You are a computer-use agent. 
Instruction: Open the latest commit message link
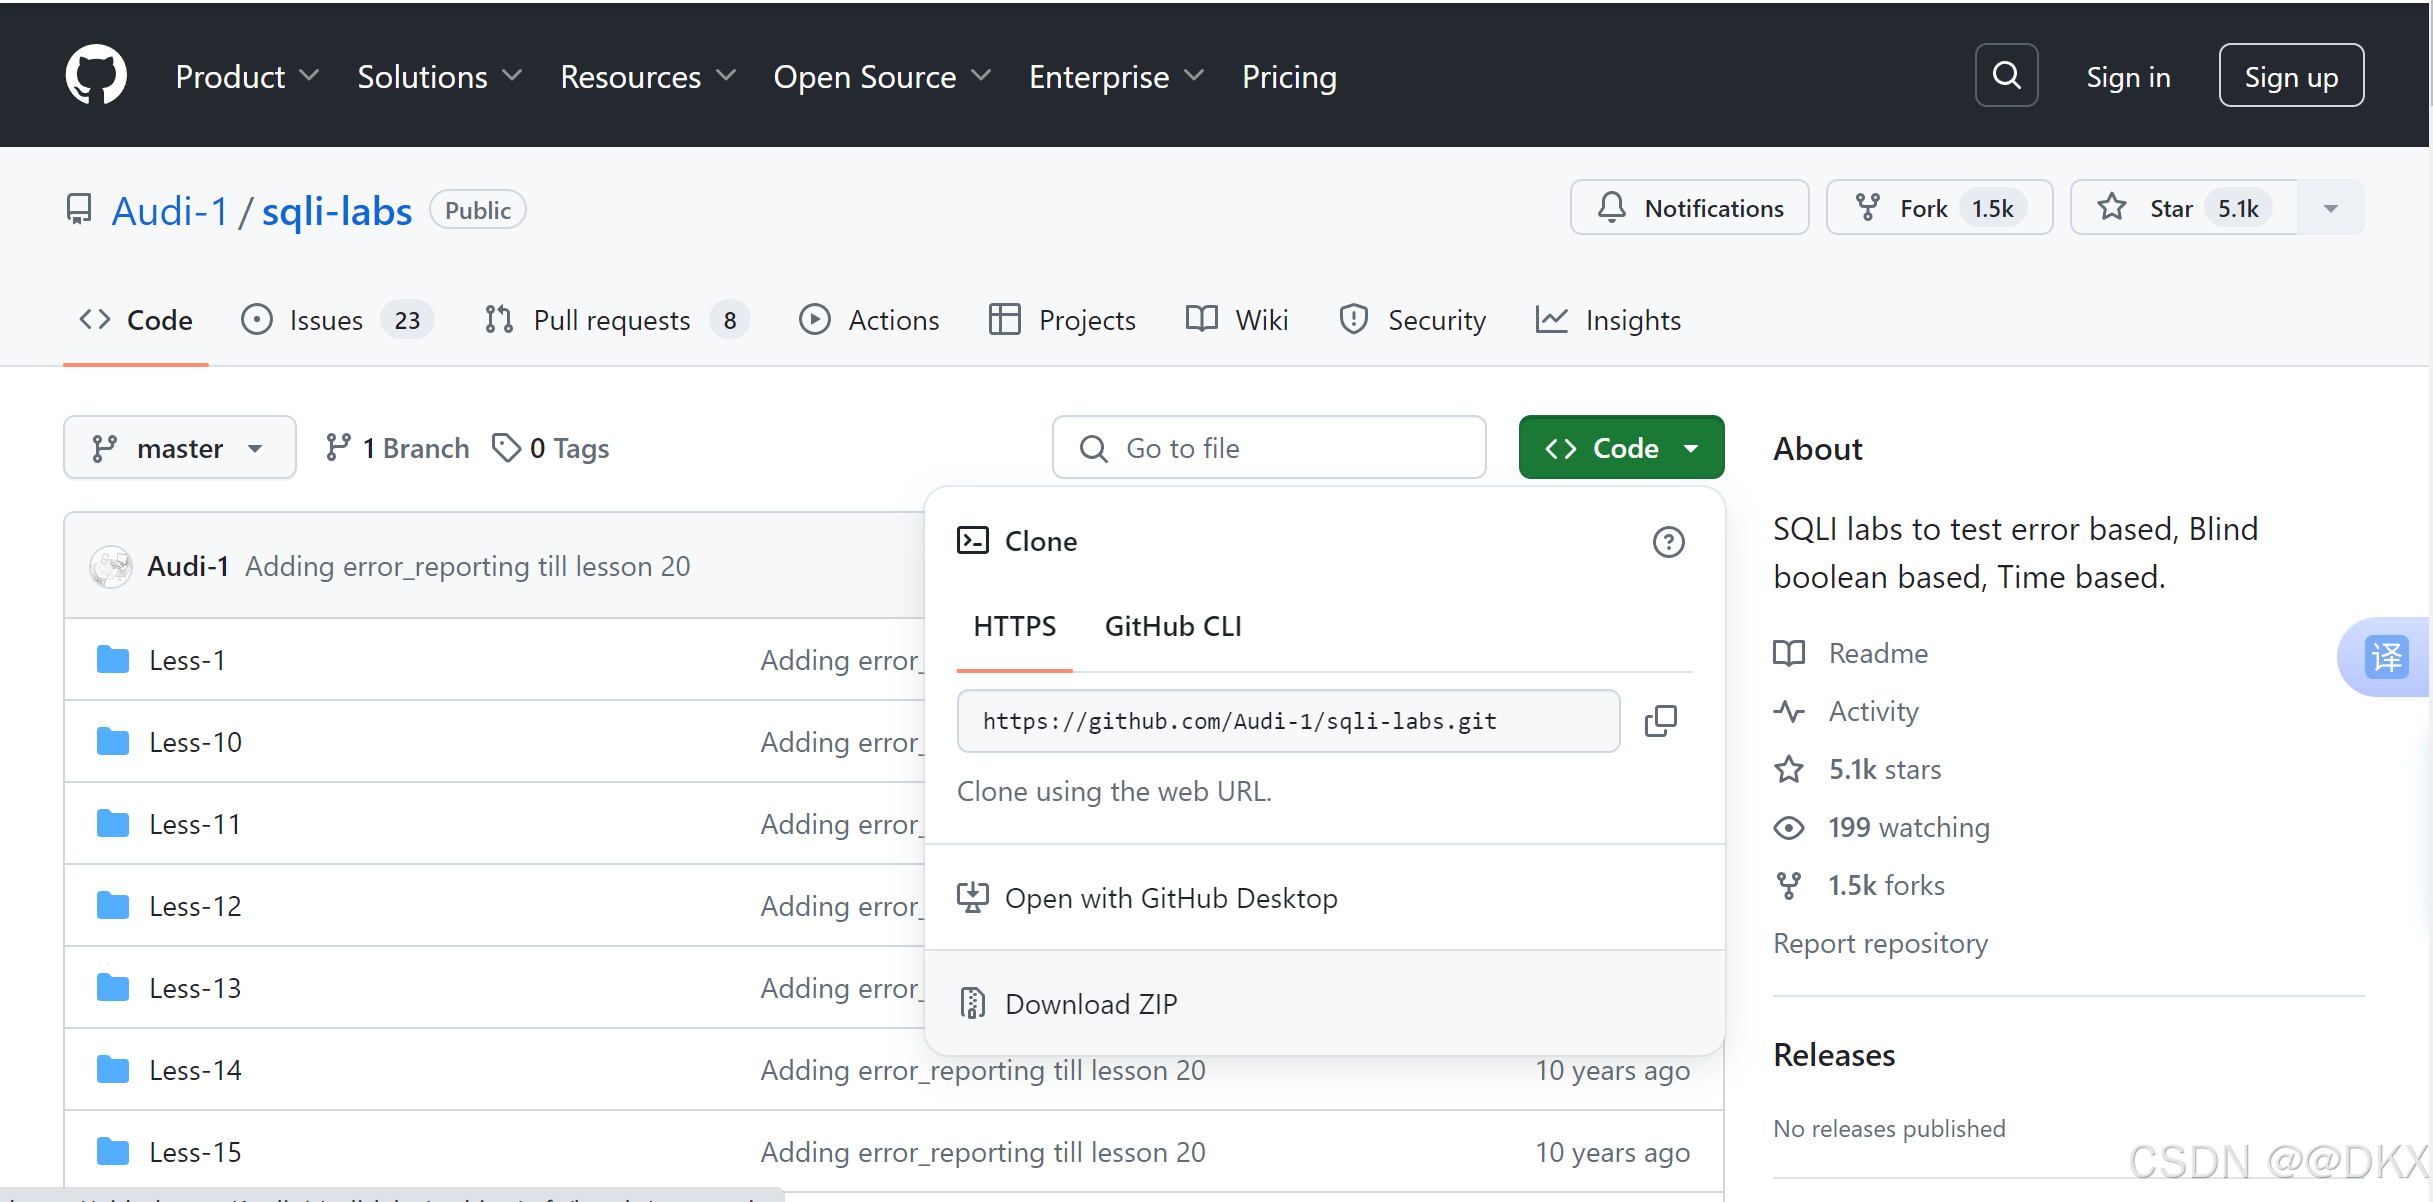[468, 566]
